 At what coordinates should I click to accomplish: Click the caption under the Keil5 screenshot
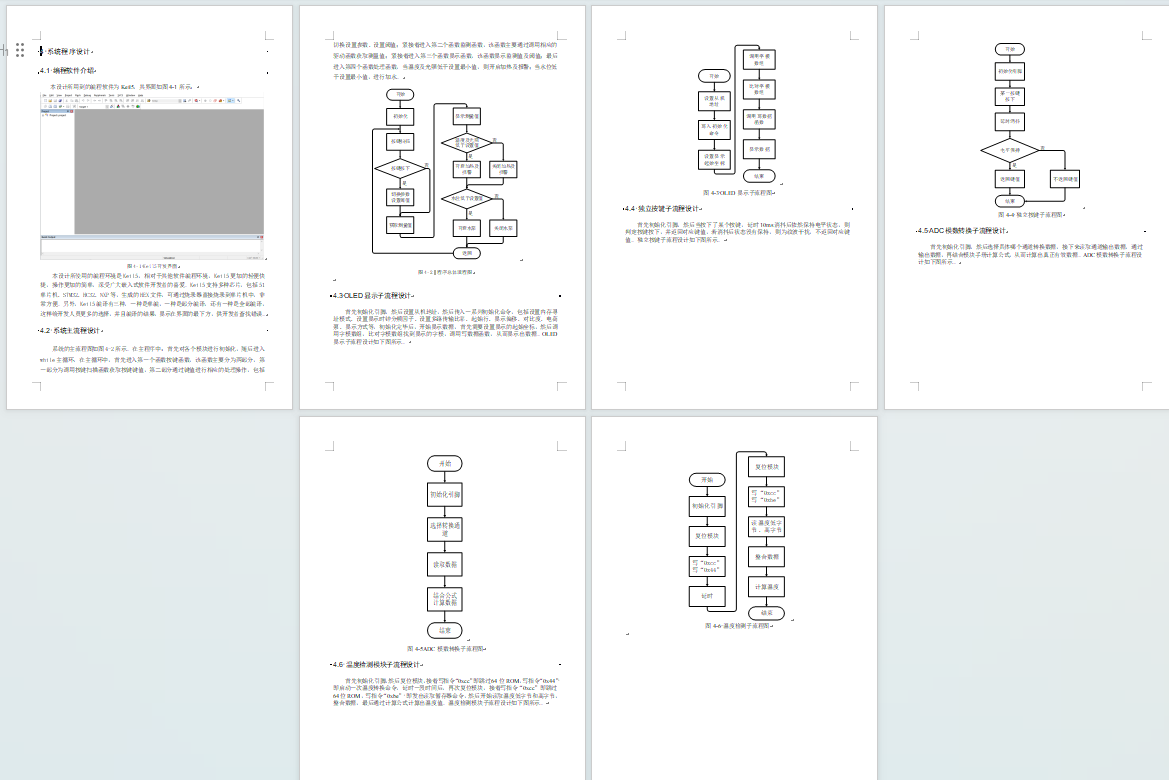click(152, 265)
